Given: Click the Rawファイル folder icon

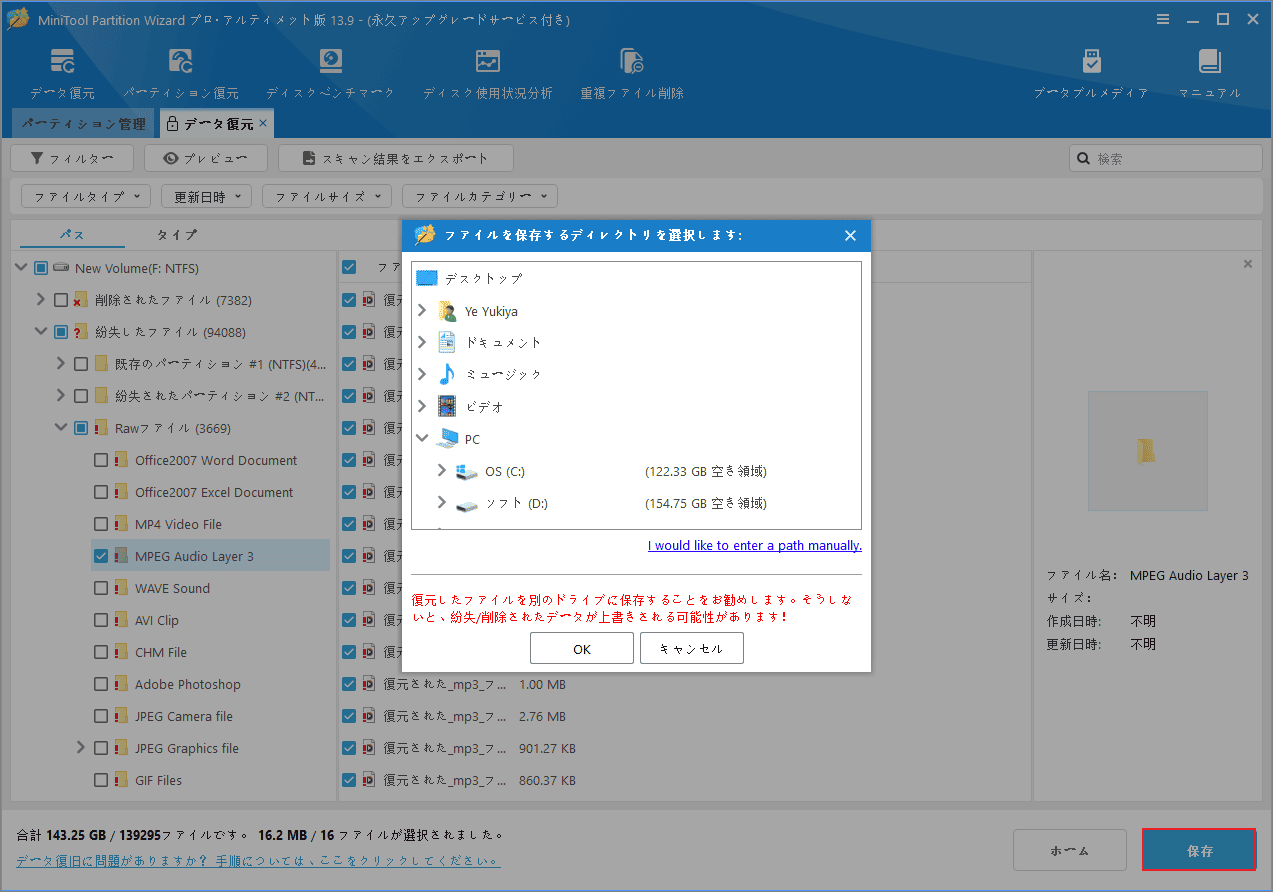Looking at the screenshot, I should (x=101, y=428).
